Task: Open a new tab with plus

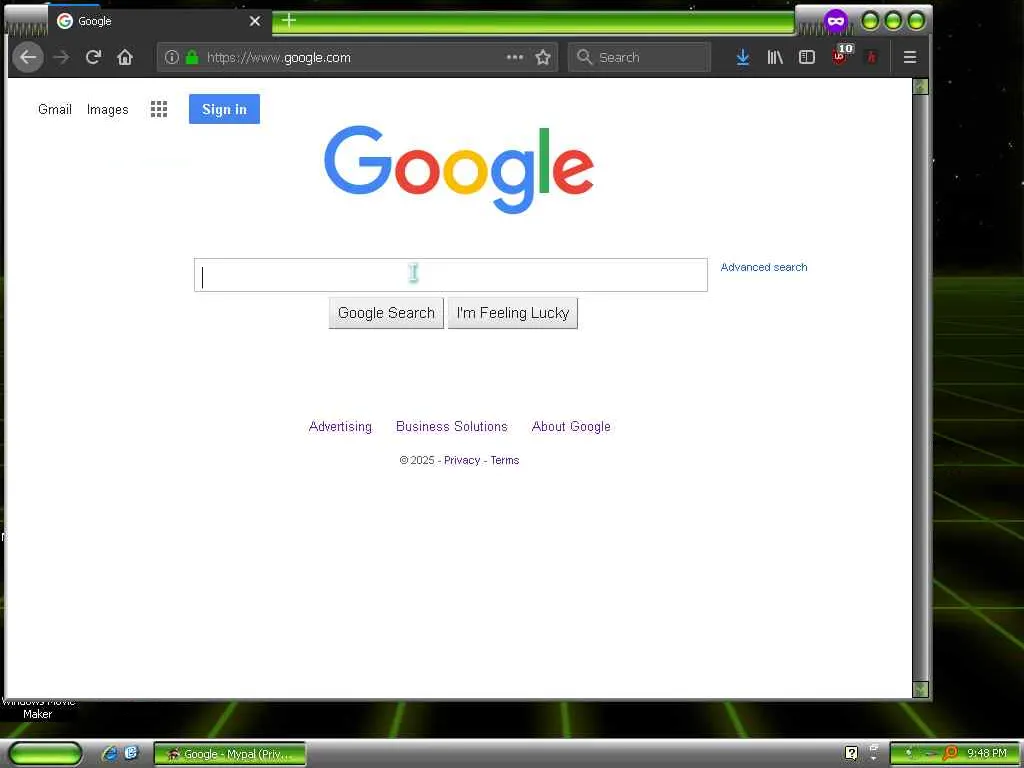Action: tap(289, 21)
